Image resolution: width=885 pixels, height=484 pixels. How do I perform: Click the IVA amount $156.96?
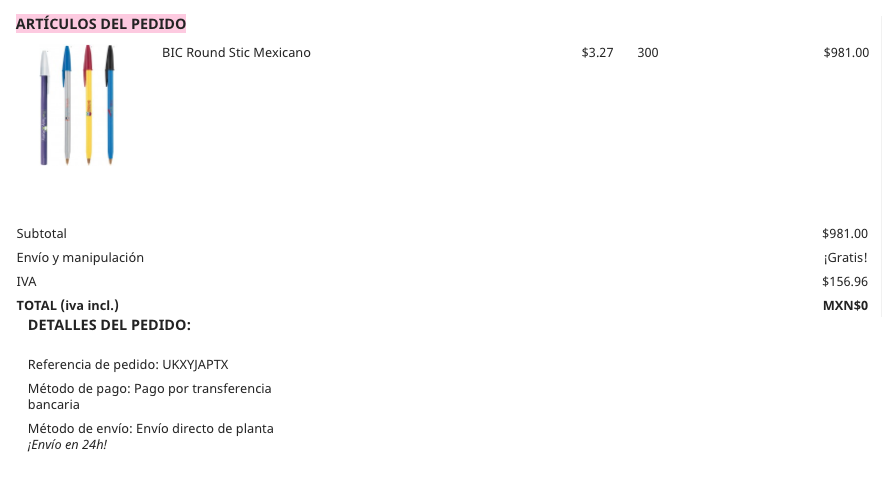tap(845, 281)
